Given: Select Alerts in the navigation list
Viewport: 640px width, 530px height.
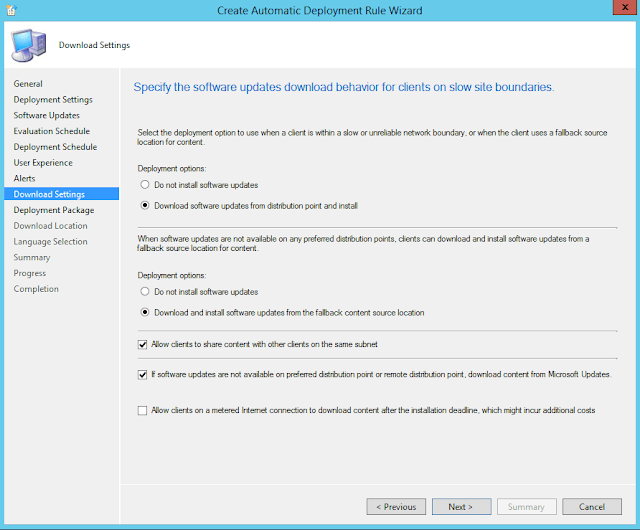Looking at the screenshot, I should coord(25,179).
